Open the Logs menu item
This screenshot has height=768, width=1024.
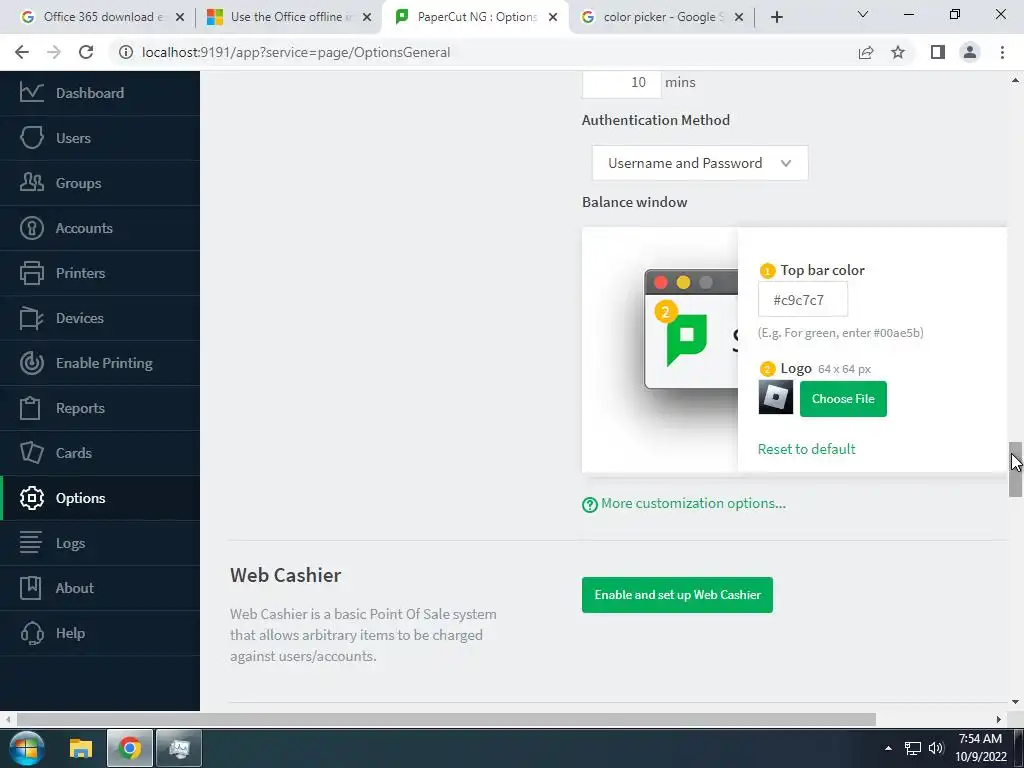[100, 543]
